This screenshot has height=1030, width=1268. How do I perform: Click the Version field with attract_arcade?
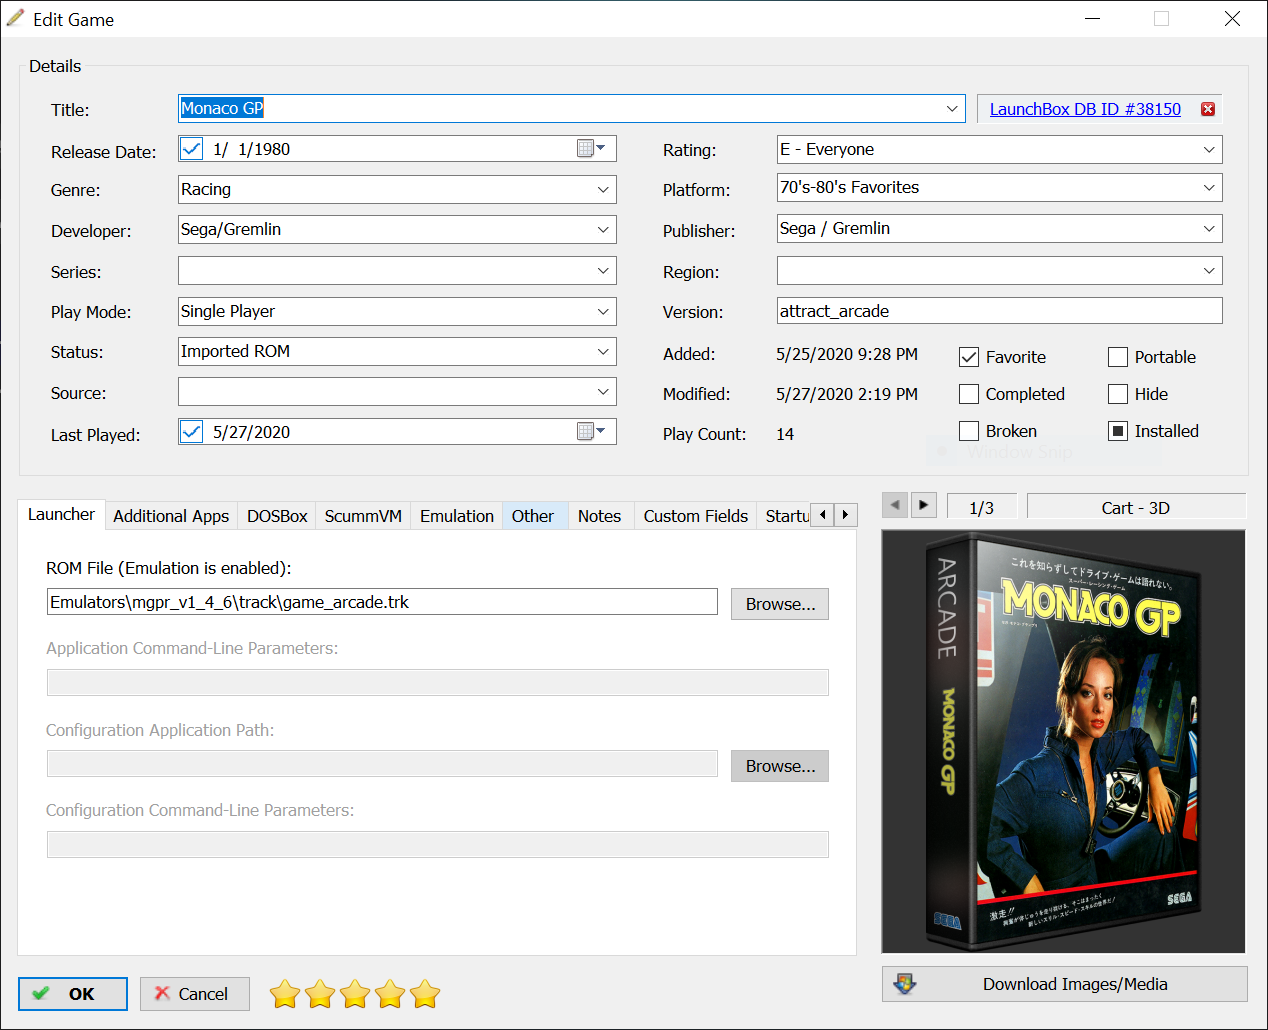[999, 311]
